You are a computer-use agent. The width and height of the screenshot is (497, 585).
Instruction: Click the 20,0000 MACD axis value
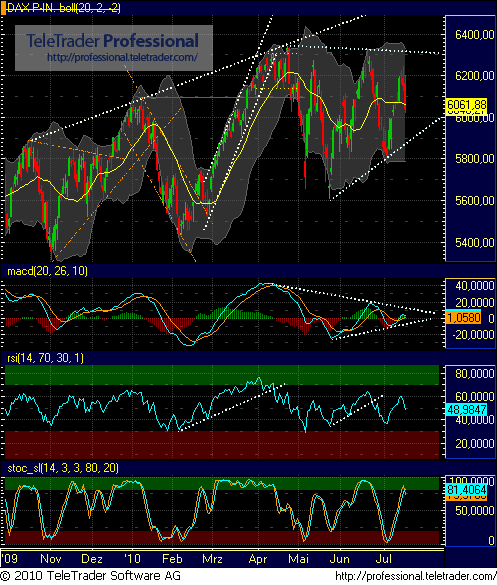(x=475, y=302)
